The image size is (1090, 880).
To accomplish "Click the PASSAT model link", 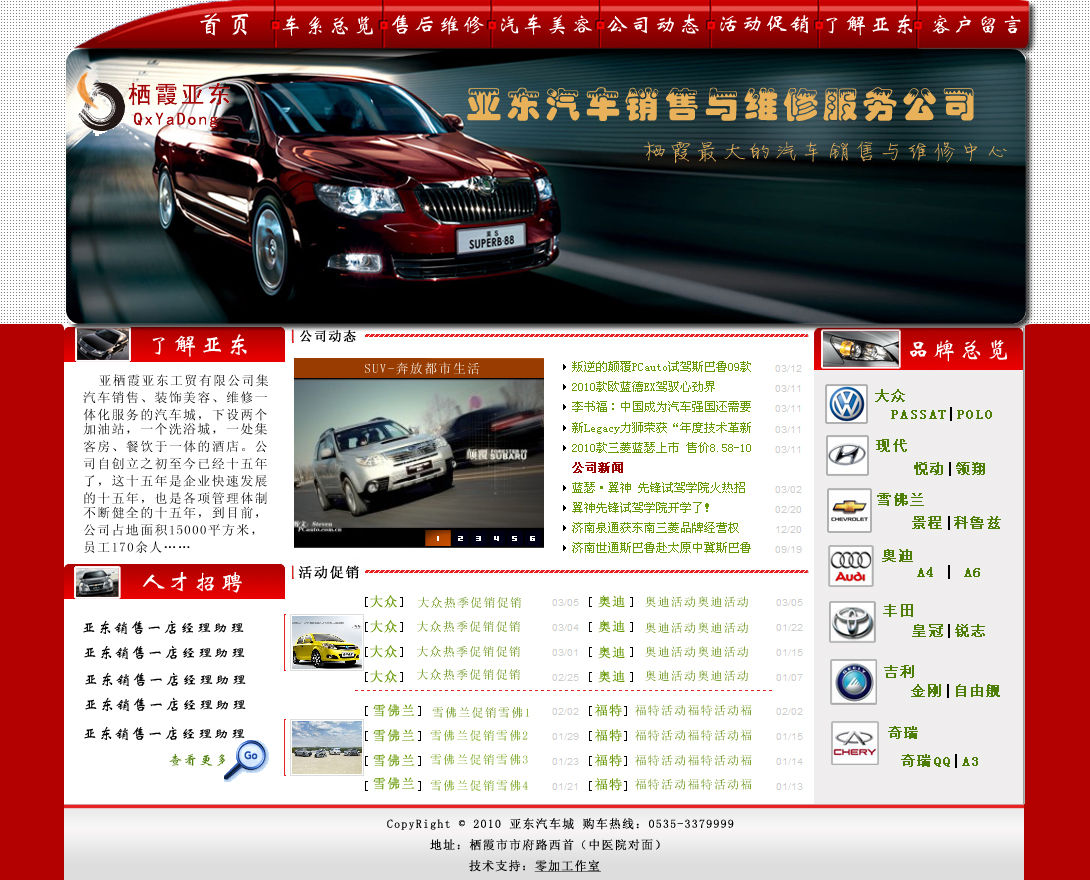I will tap(918, 414).
